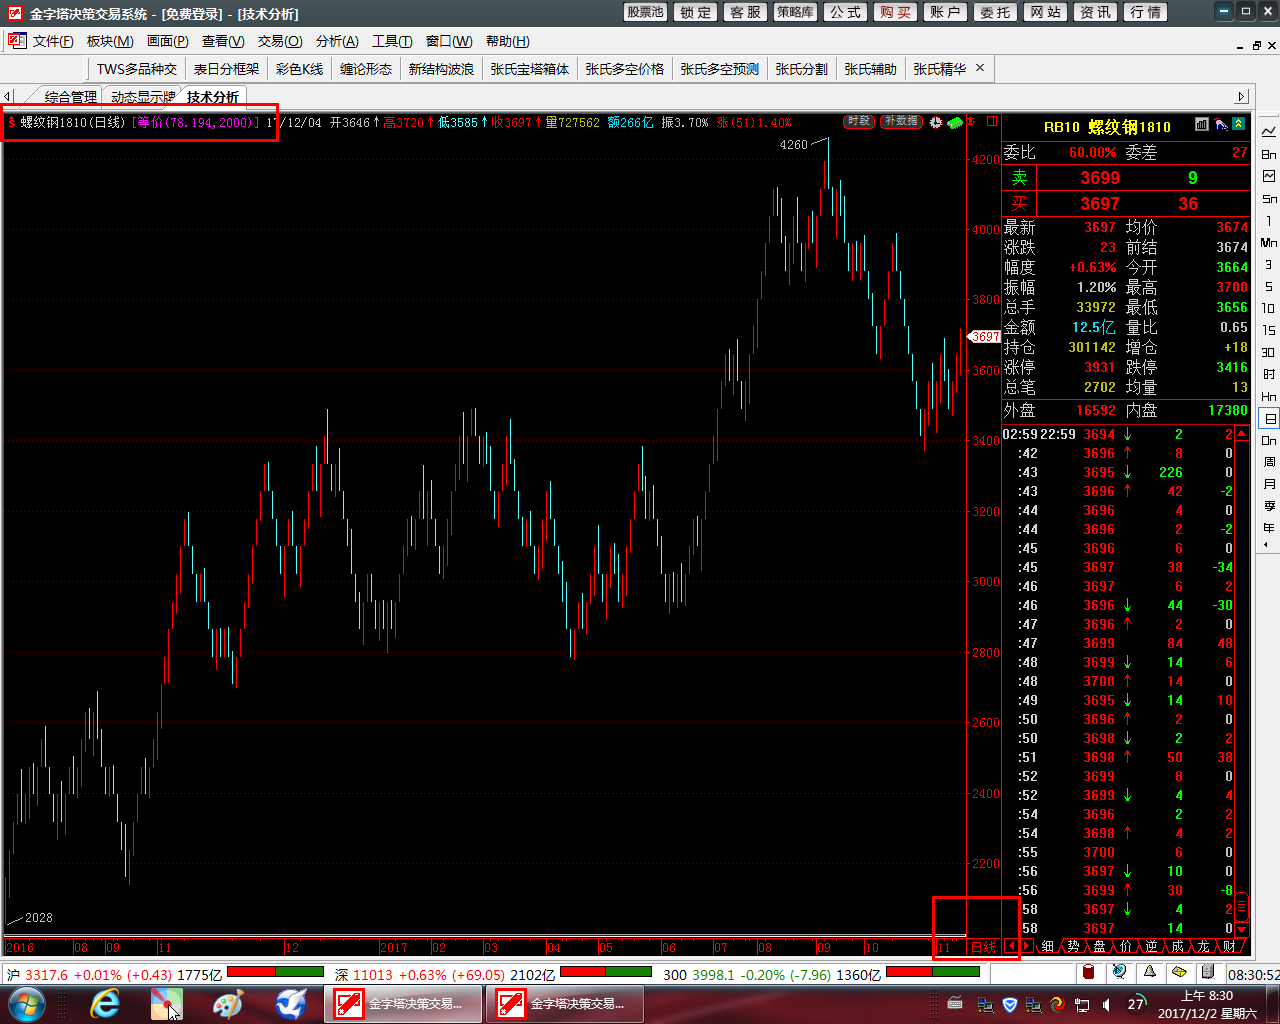Click the file cabinet icon in status bar

point(1208,972)
